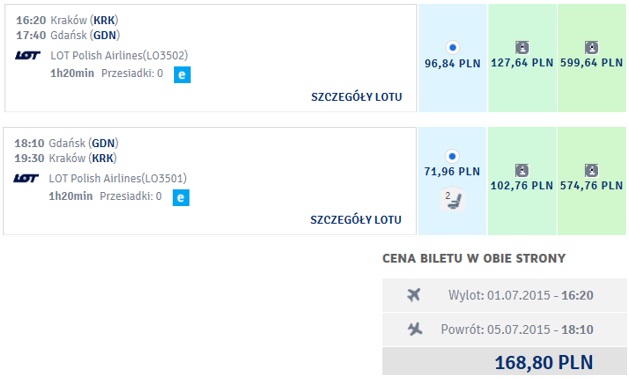The height and width of the screenshot is (379, 629).
Task: Open SZCZEGÓŁY LOTU for flight LO3502
Action: point(357,97)
